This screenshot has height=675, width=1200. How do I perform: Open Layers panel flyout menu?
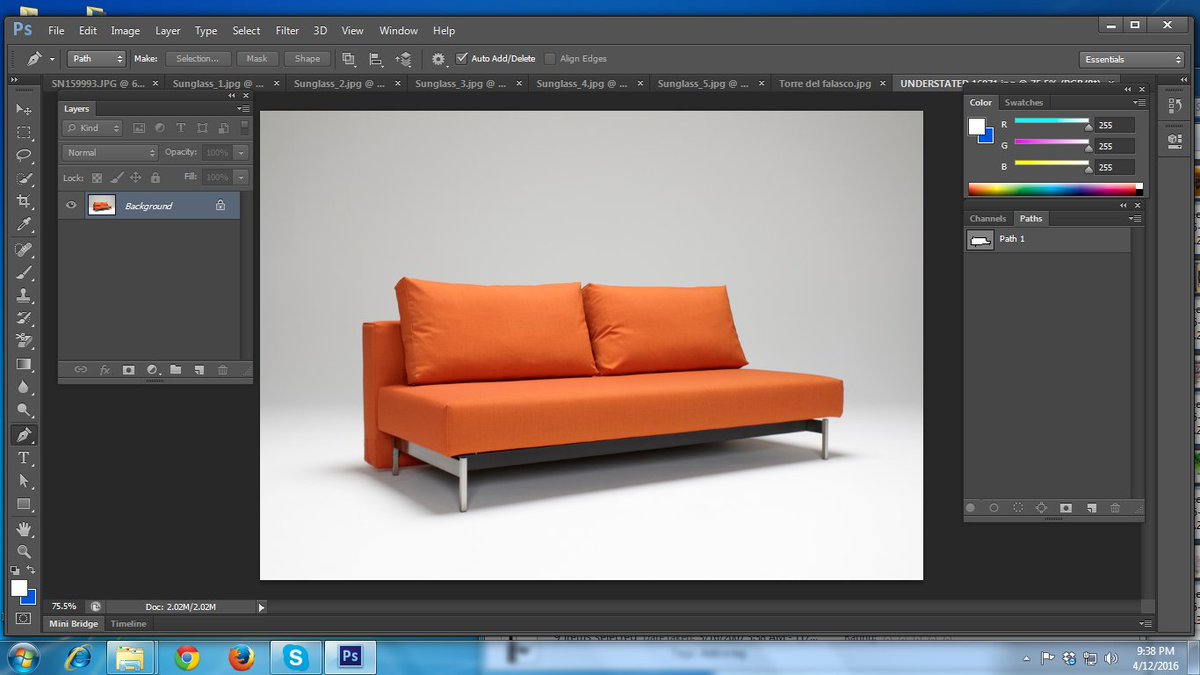pyautogui.click(x=244, y=108)
